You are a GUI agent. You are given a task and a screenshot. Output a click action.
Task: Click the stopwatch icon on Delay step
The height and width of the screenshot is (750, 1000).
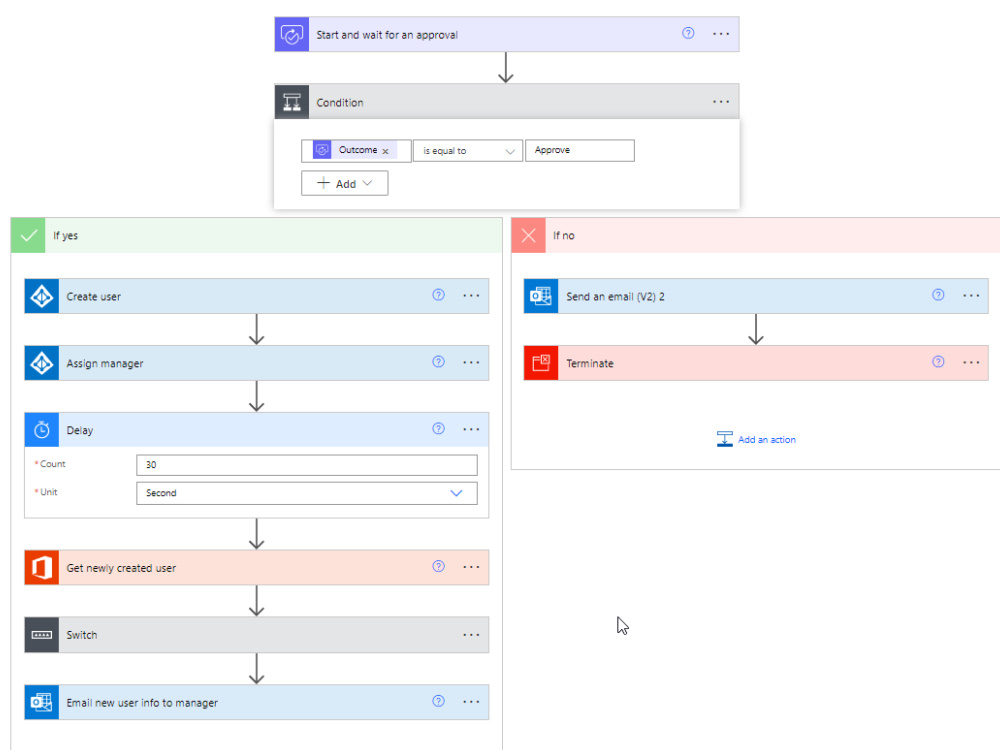pyautogui.click(x=41, y=430)
